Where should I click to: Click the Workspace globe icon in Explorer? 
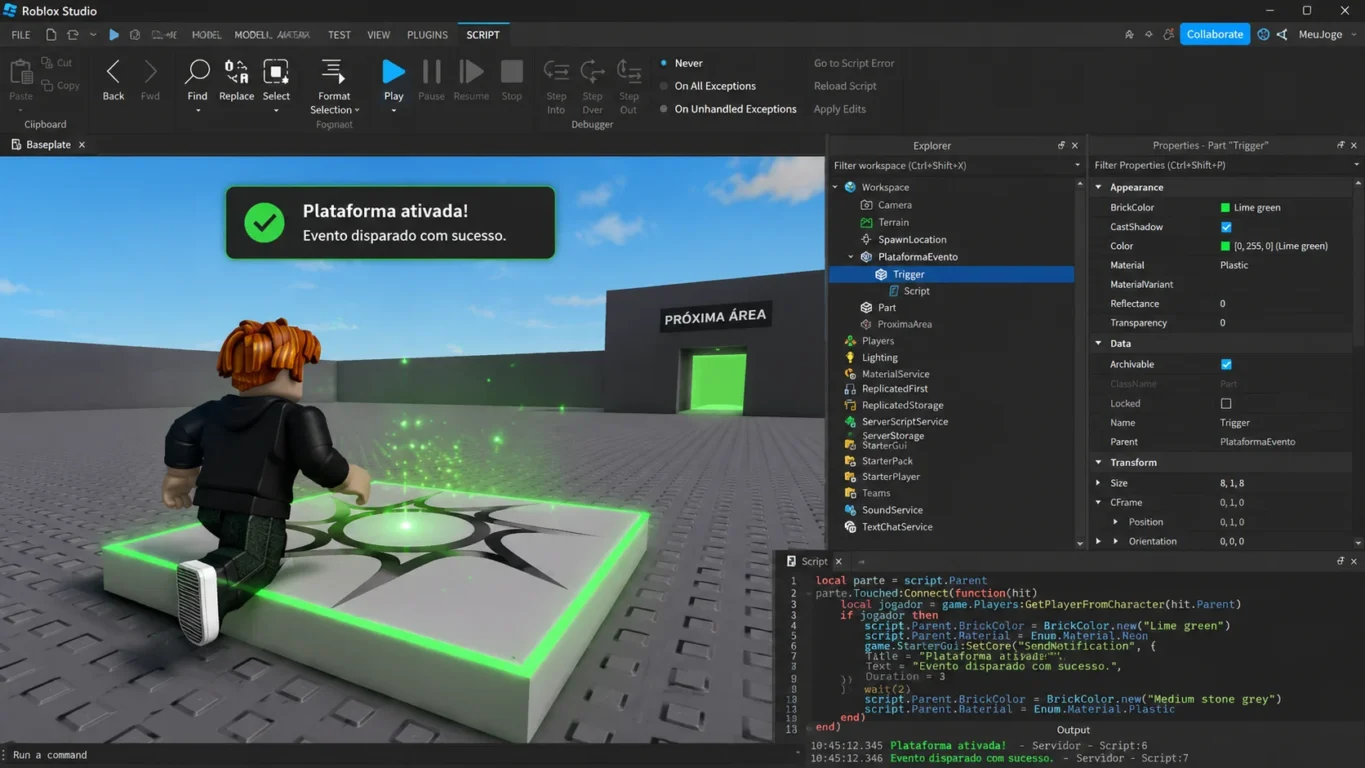[850, 187]
